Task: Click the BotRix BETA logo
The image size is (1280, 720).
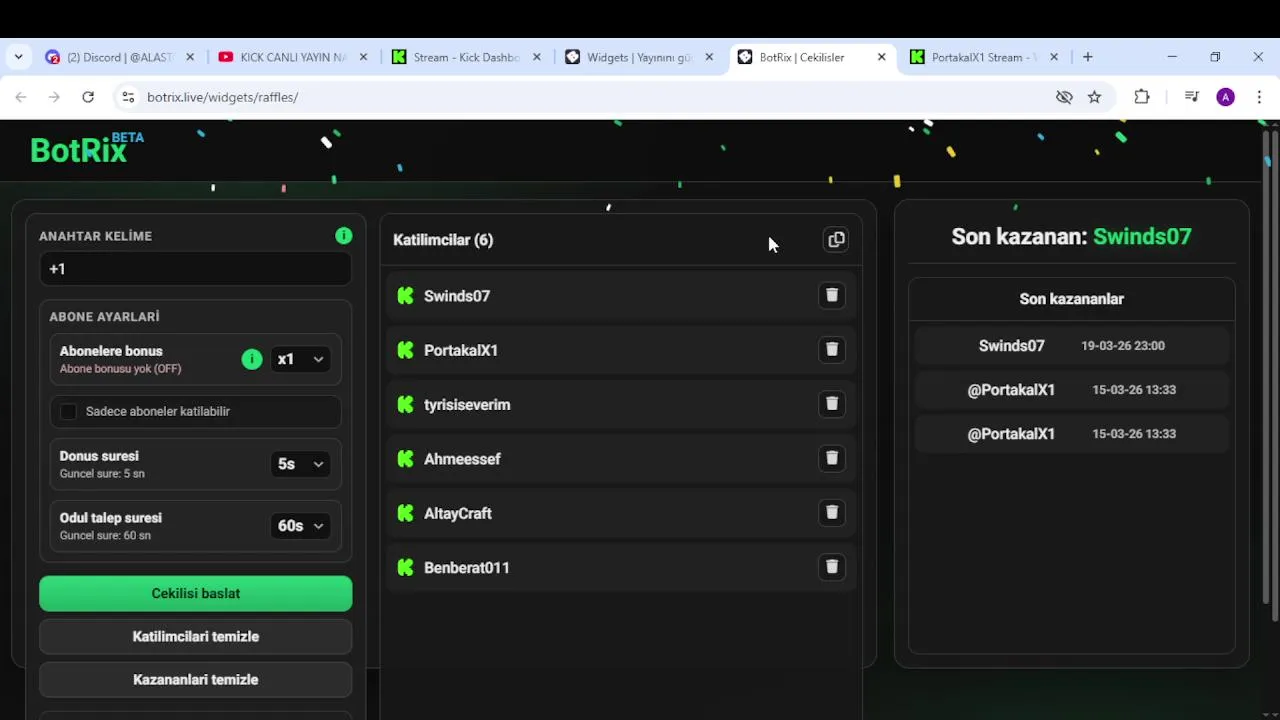Action: click(x=87, y=148)
